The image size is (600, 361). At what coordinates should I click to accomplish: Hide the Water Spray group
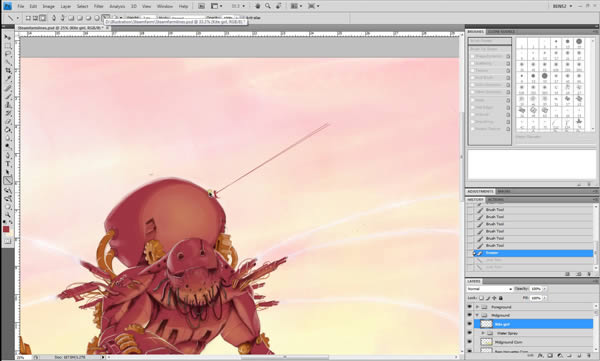point(470,333)
